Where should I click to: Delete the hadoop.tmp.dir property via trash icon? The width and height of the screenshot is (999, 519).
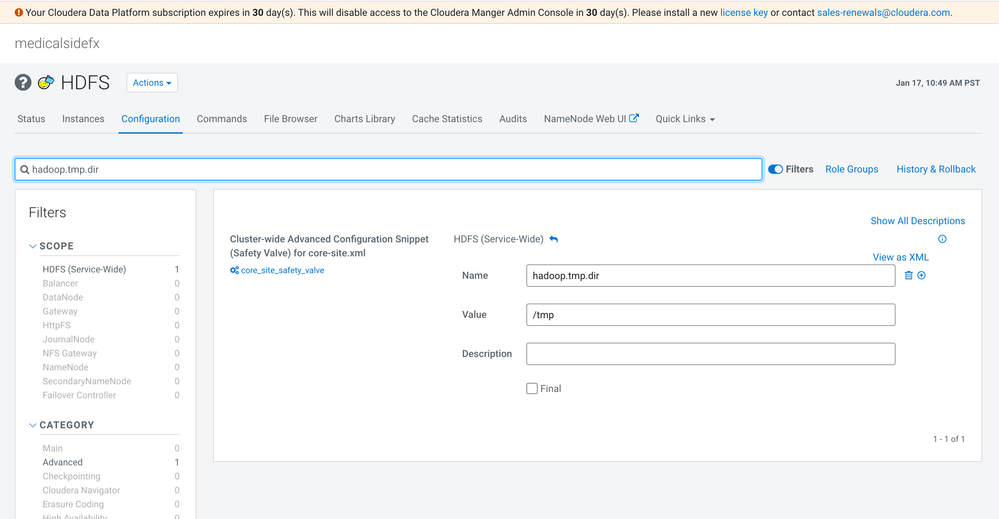(x=909, y=275)
